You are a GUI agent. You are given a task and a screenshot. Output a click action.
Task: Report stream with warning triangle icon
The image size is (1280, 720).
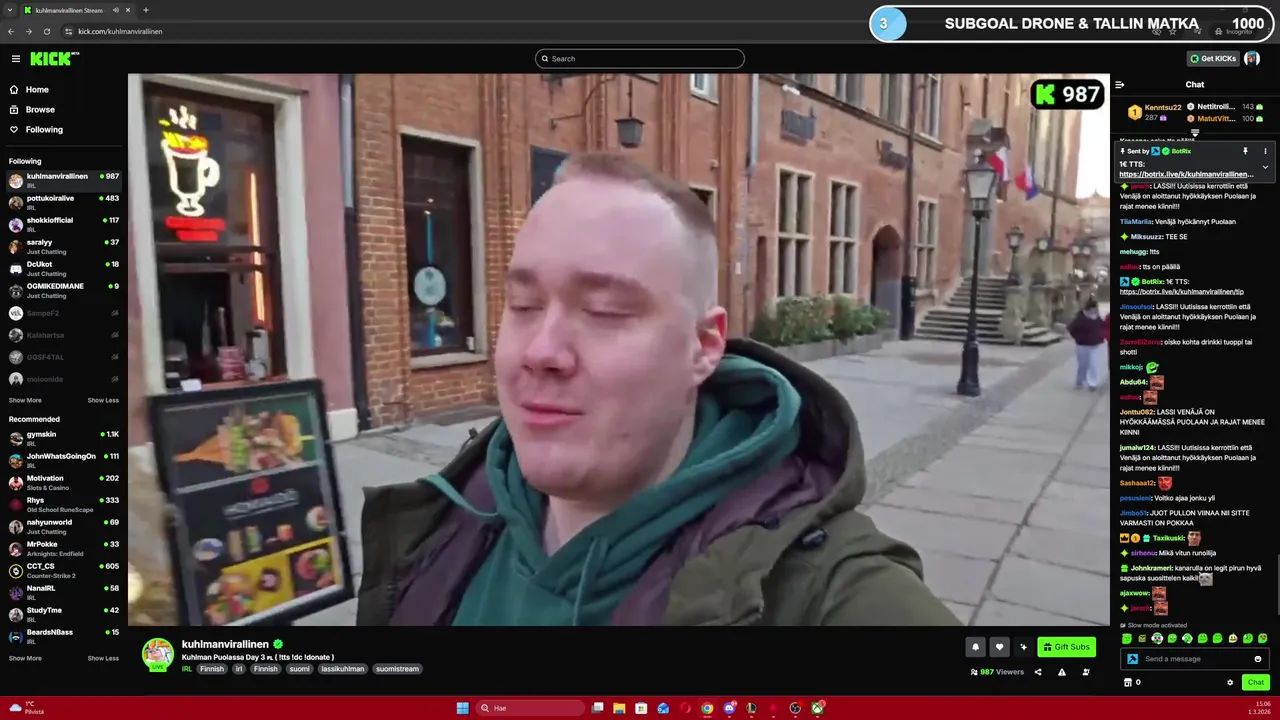pyautogui.click(x=1061, y=672)
